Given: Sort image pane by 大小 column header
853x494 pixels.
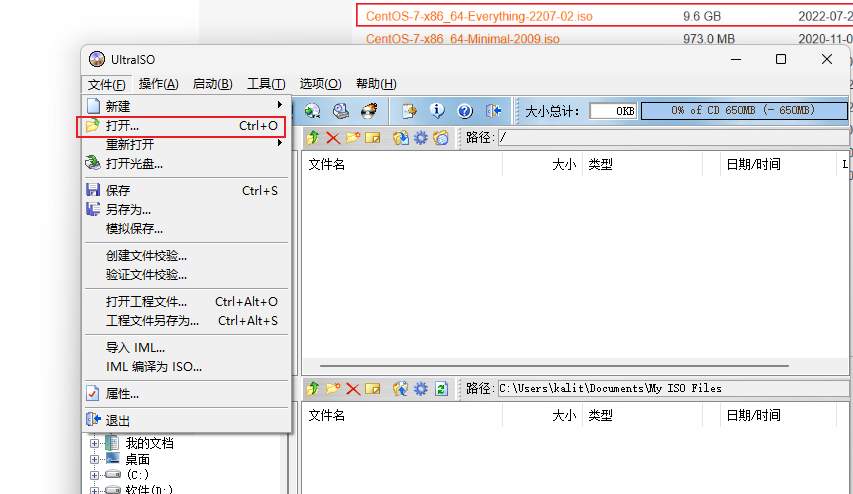Looking at the screenshot, I should pos(542,164).
